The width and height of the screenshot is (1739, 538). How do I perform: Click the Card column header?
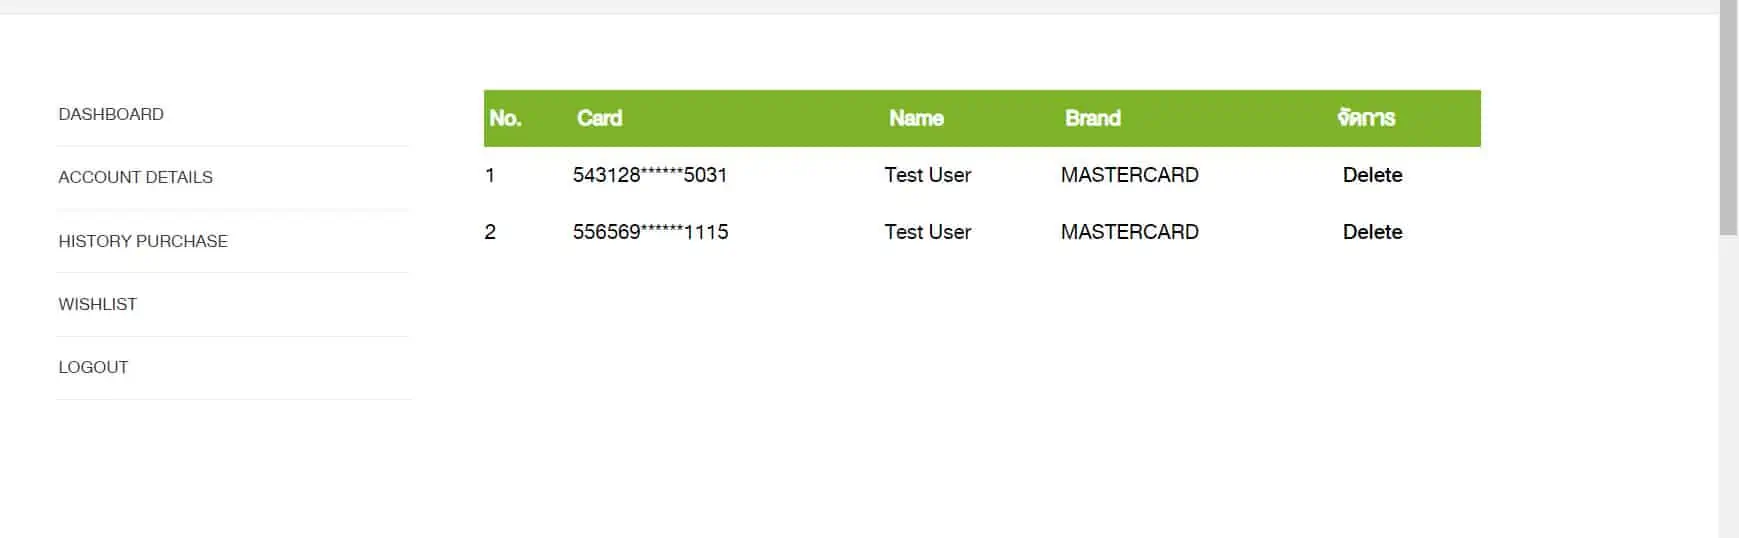pyautogui.click(x=599, y=118)
